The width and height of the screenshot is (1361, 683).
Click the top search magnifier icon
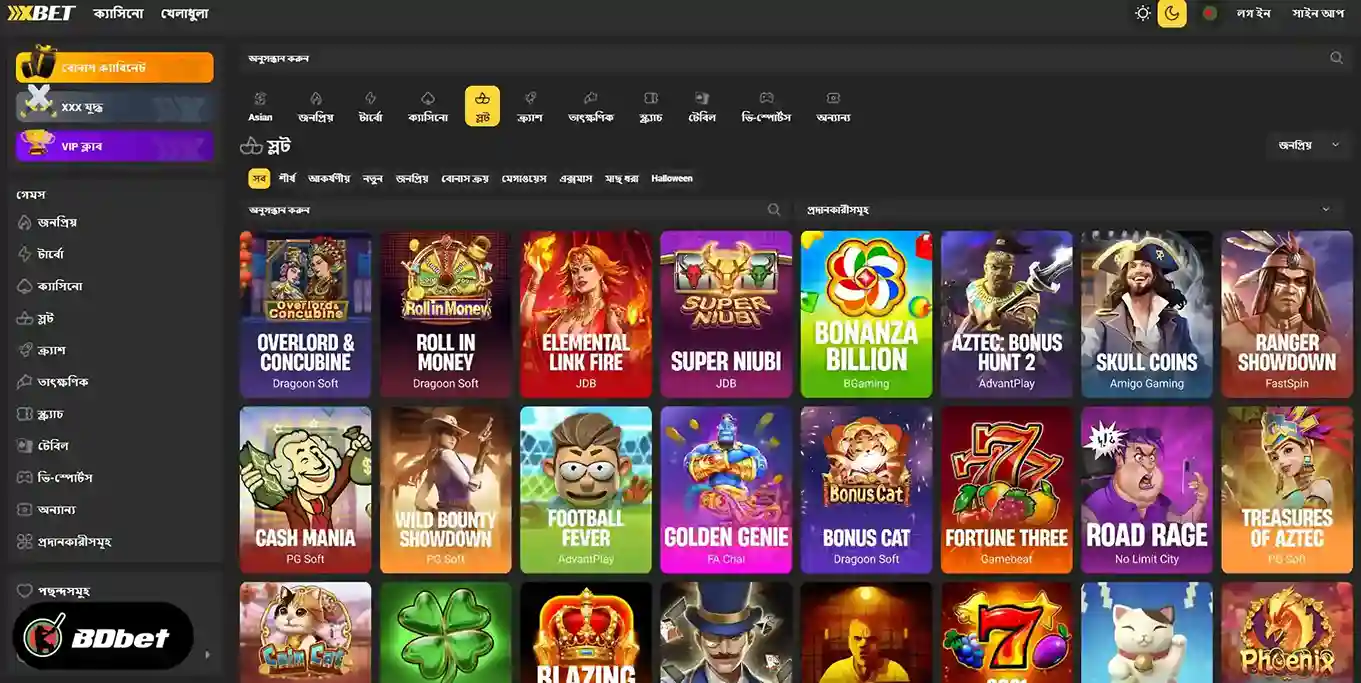click(1336, 58)
